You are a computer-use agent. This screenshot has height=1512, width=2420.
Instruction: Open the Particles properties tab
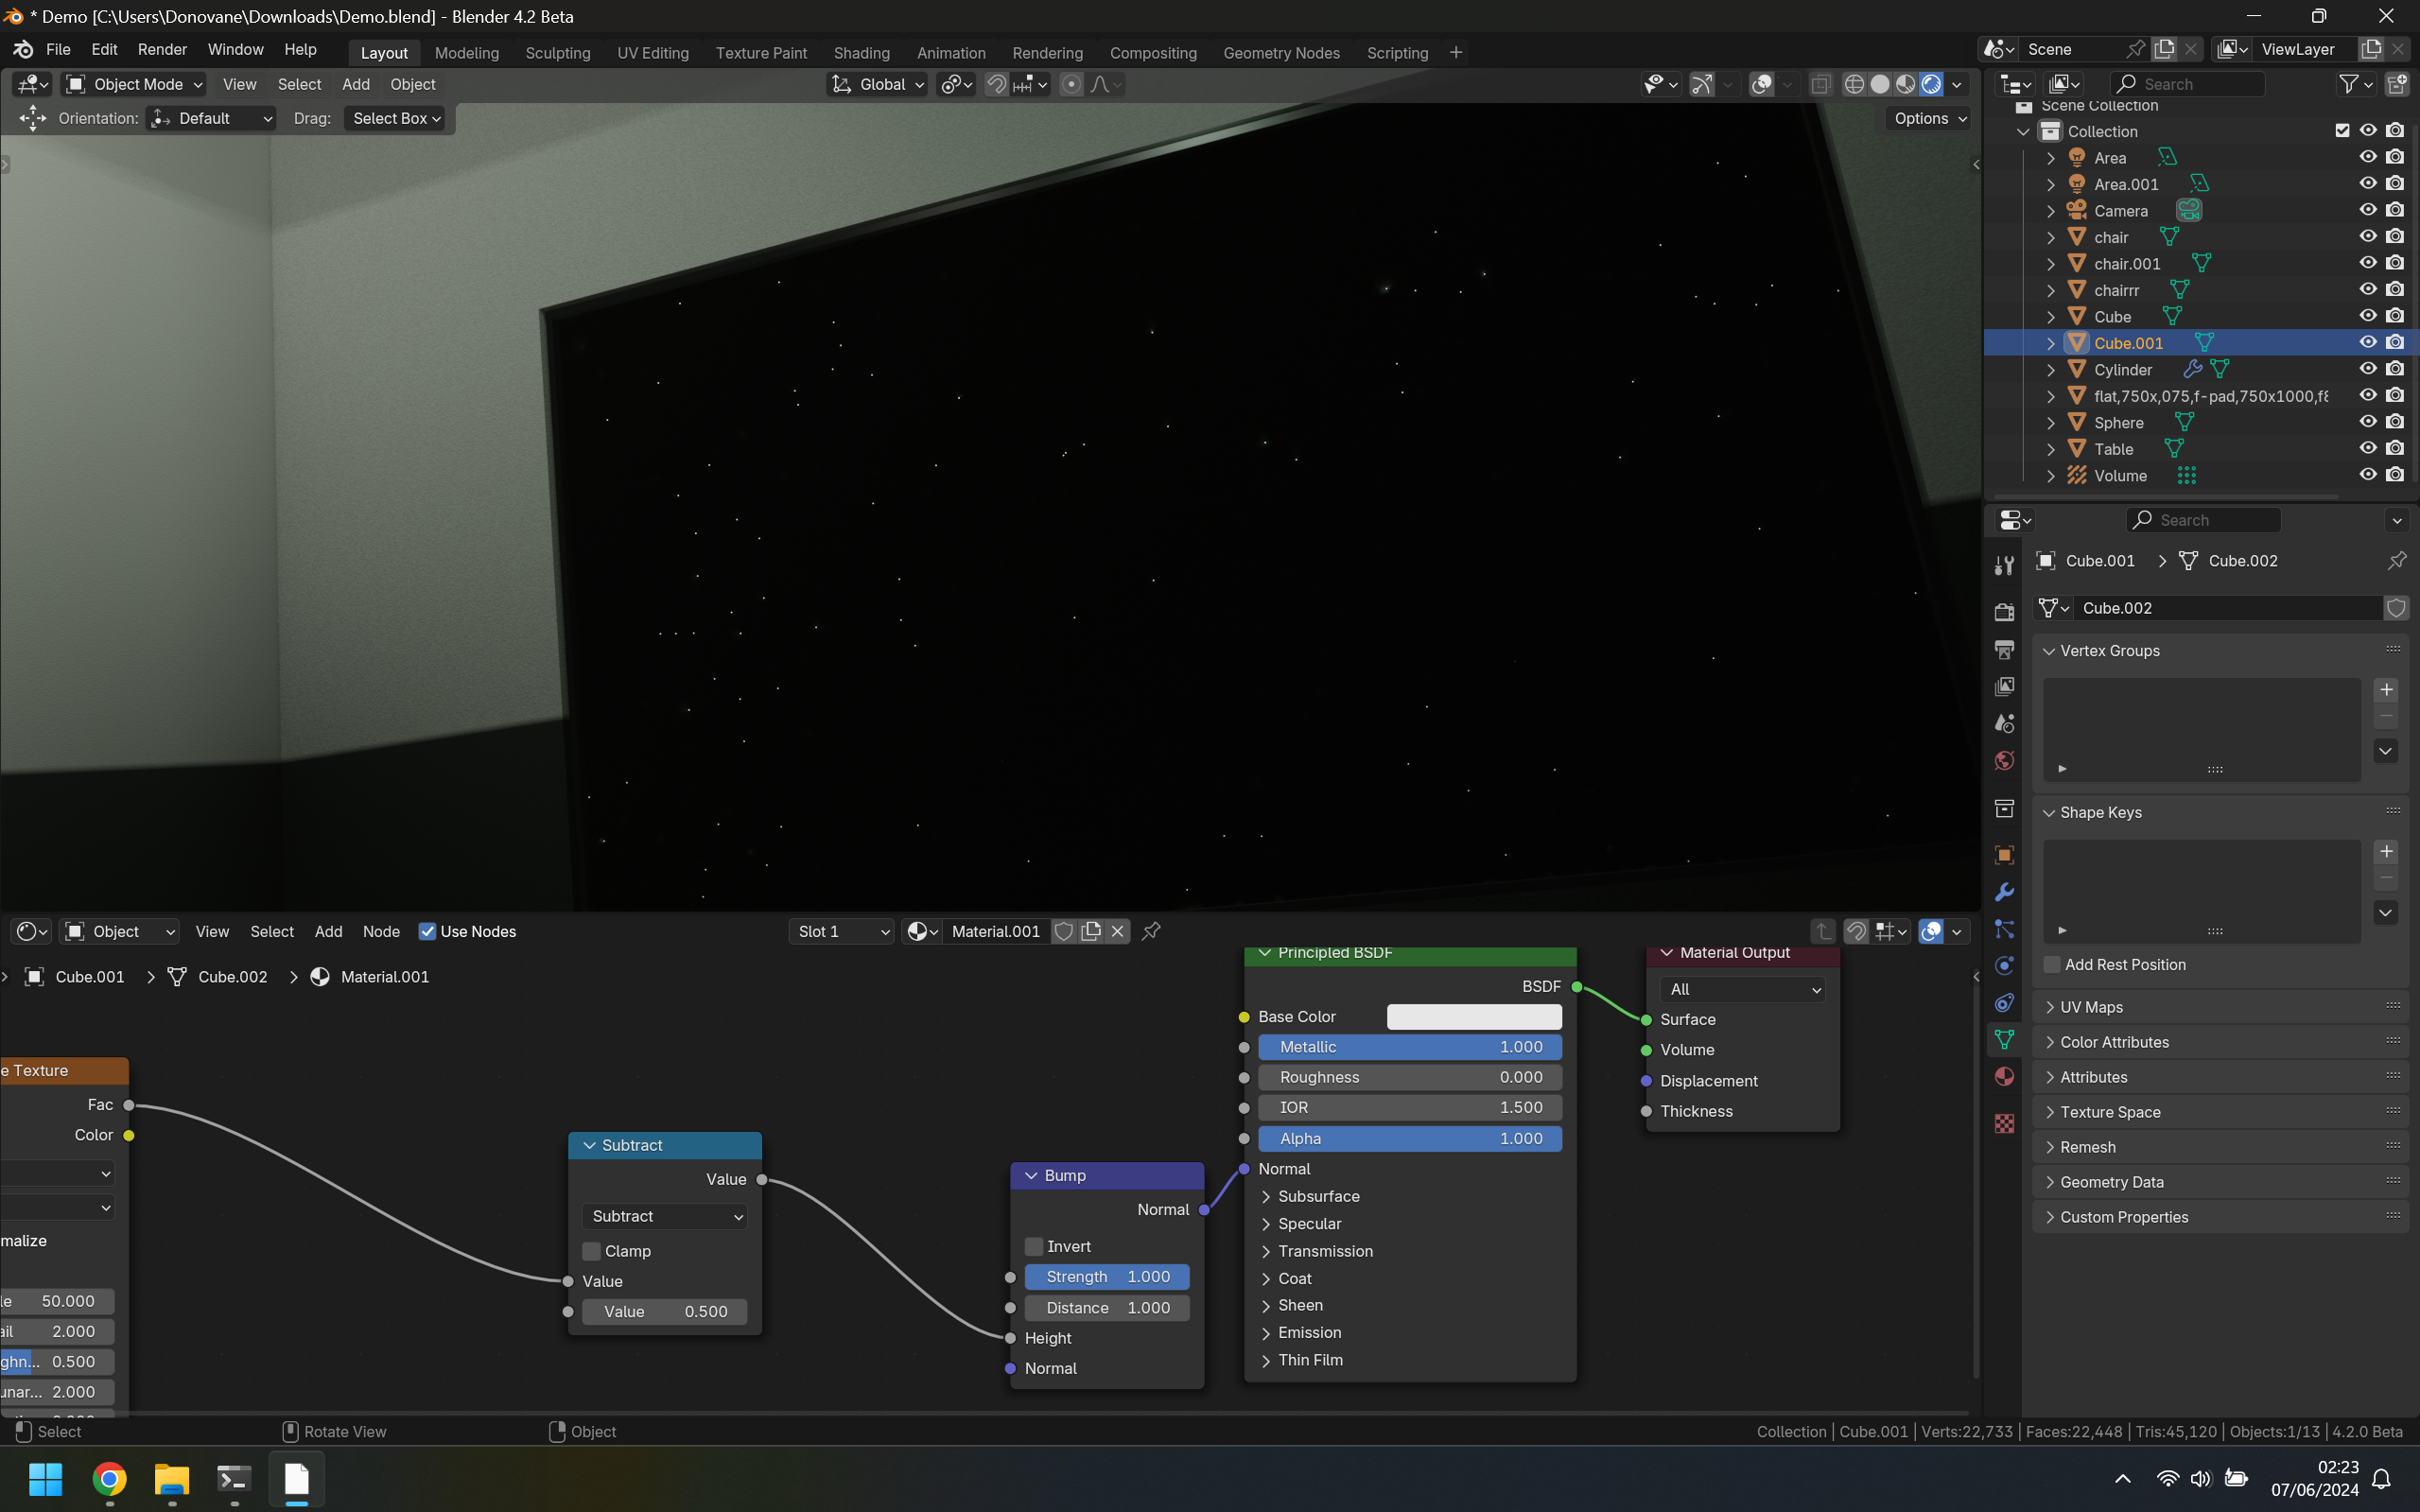click(2004, 929)
